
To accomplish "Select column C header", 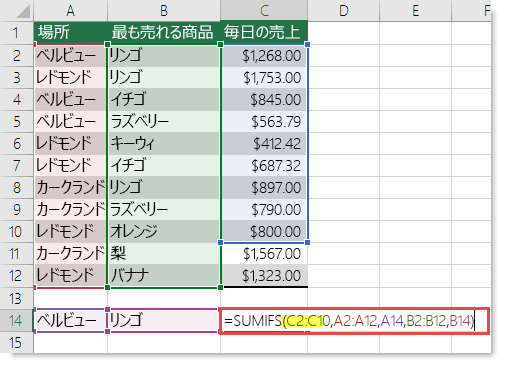I will [x=264, y=11].
